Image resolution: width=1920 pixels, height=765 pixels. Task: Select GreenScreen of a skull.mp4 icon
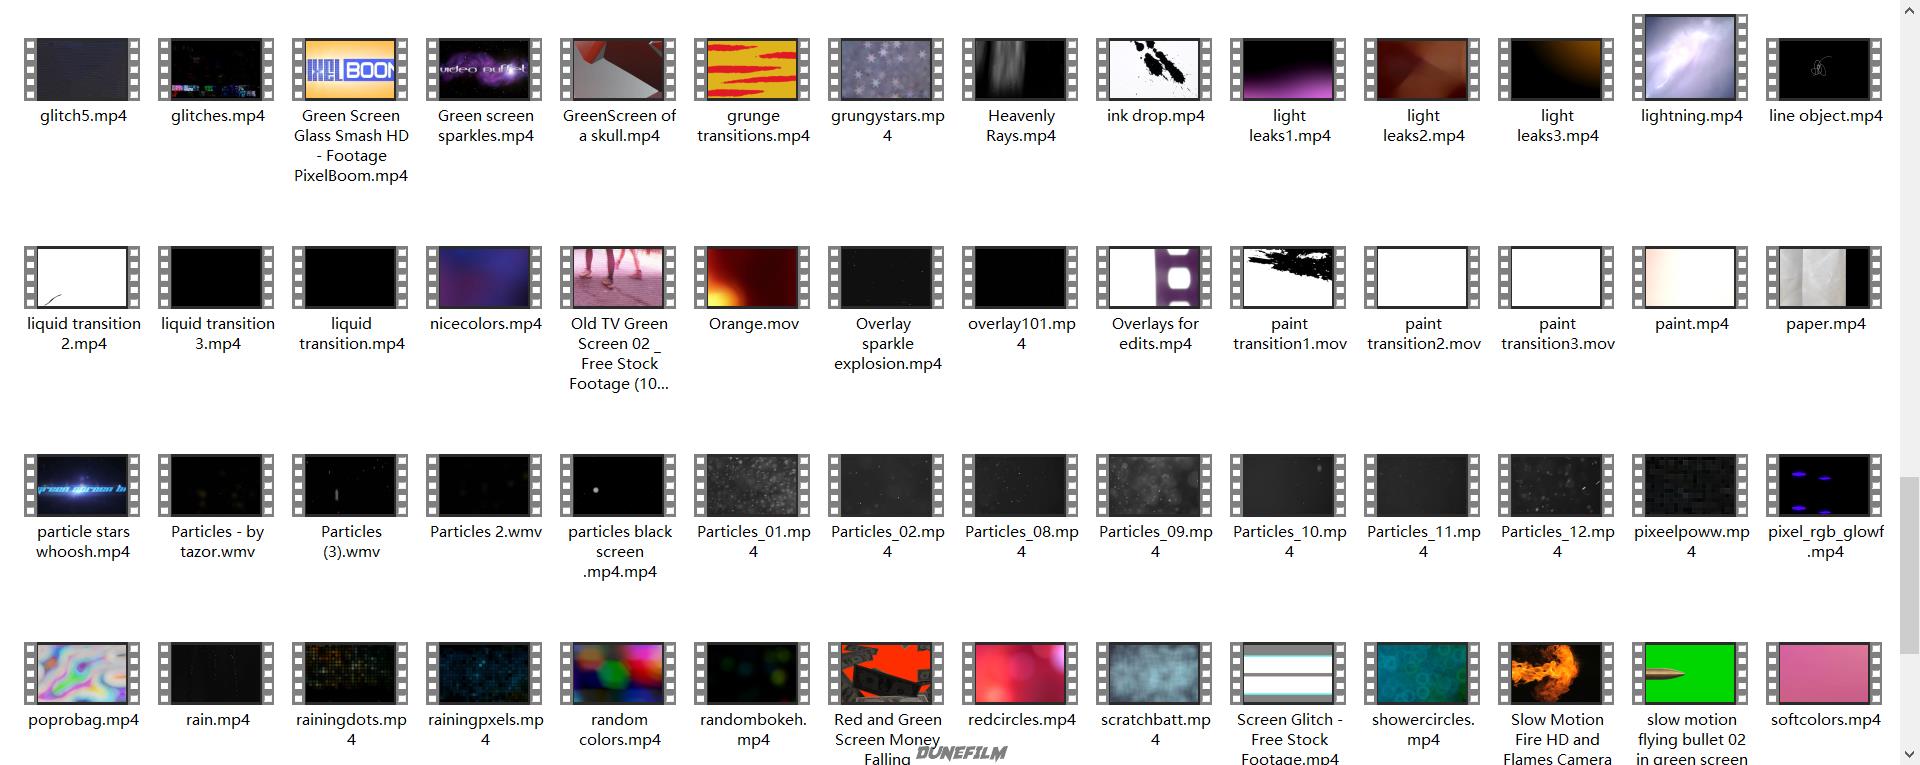(619, 70)
